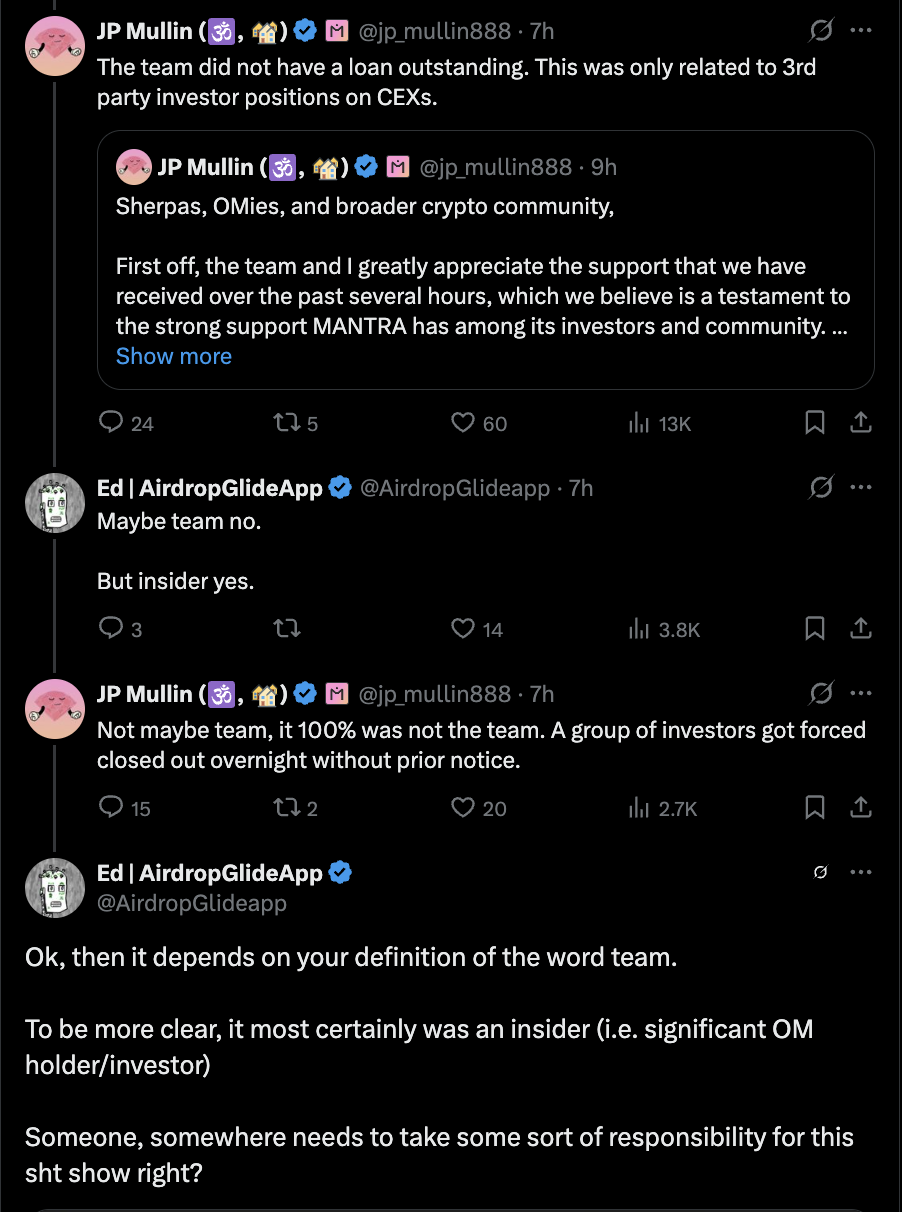Expand quoted tweet with Show more
The width and height of the screenshot is (902, 1212).
tap(174, 356)
